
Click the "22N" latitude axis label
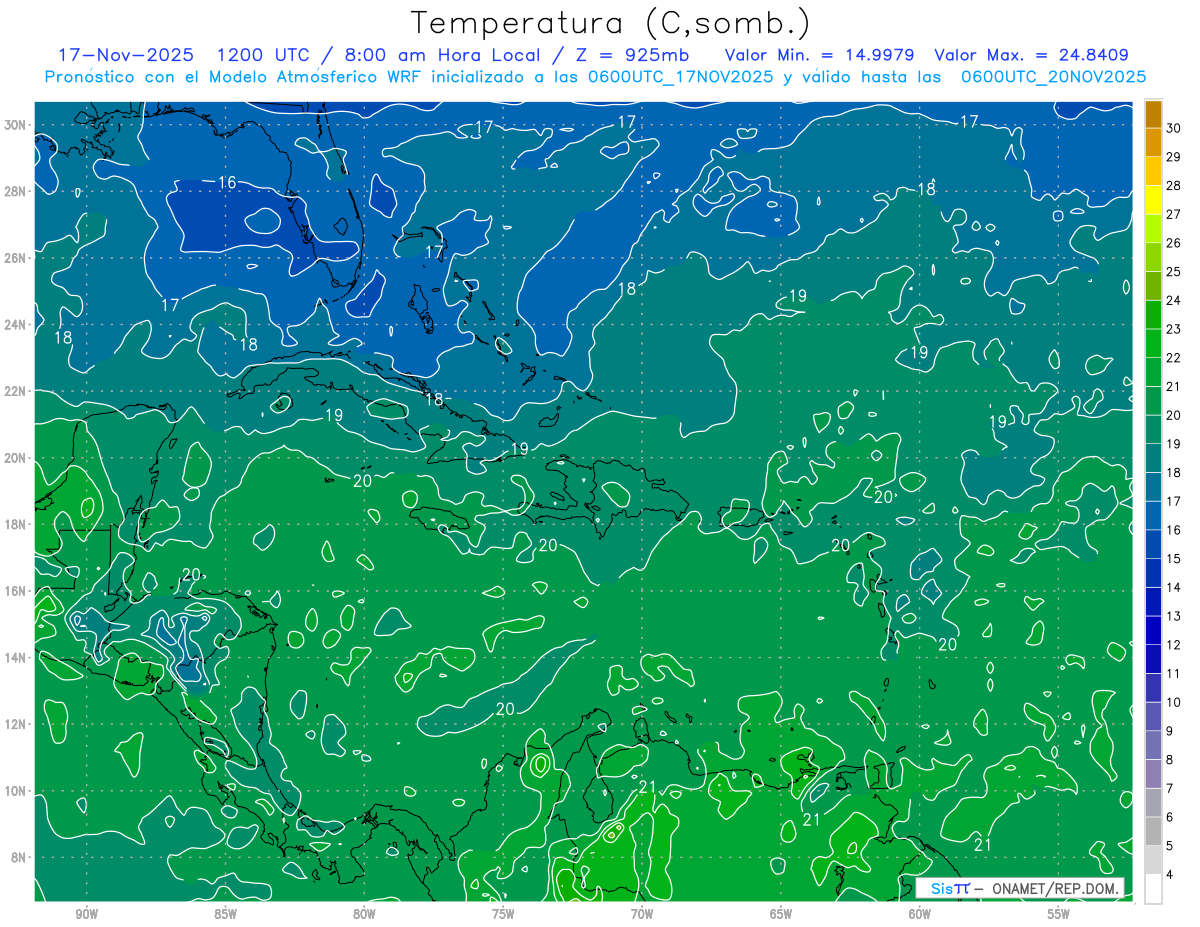click(16, 391)
